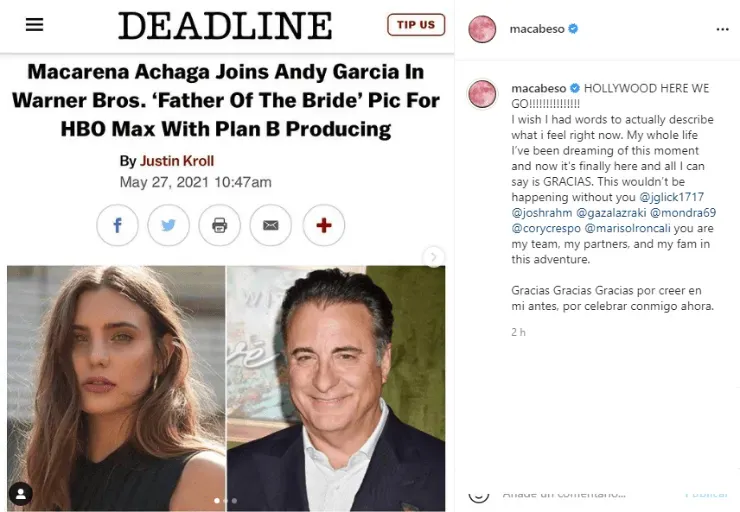Viewport: 740px width, 512px height.
Task: Open Justin Kroll author link
Action: point(176,161)
